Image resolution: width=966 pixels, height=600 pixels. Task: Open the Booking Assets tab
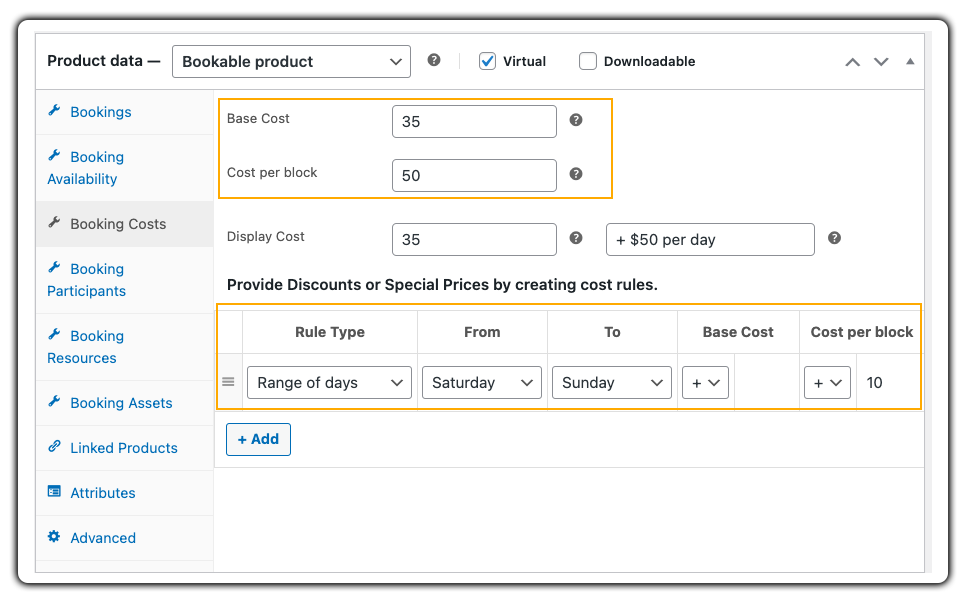pyautogui.click(x=124, y=403)
